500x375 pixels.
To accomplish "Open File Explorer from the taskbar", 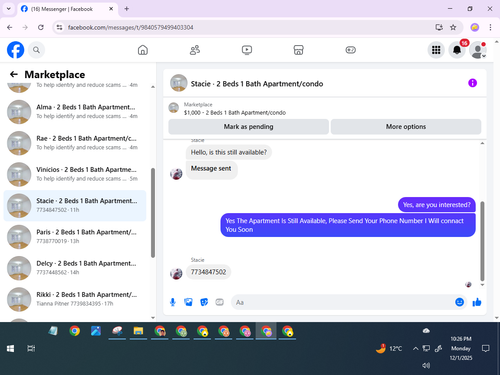I will click(138, 331).
